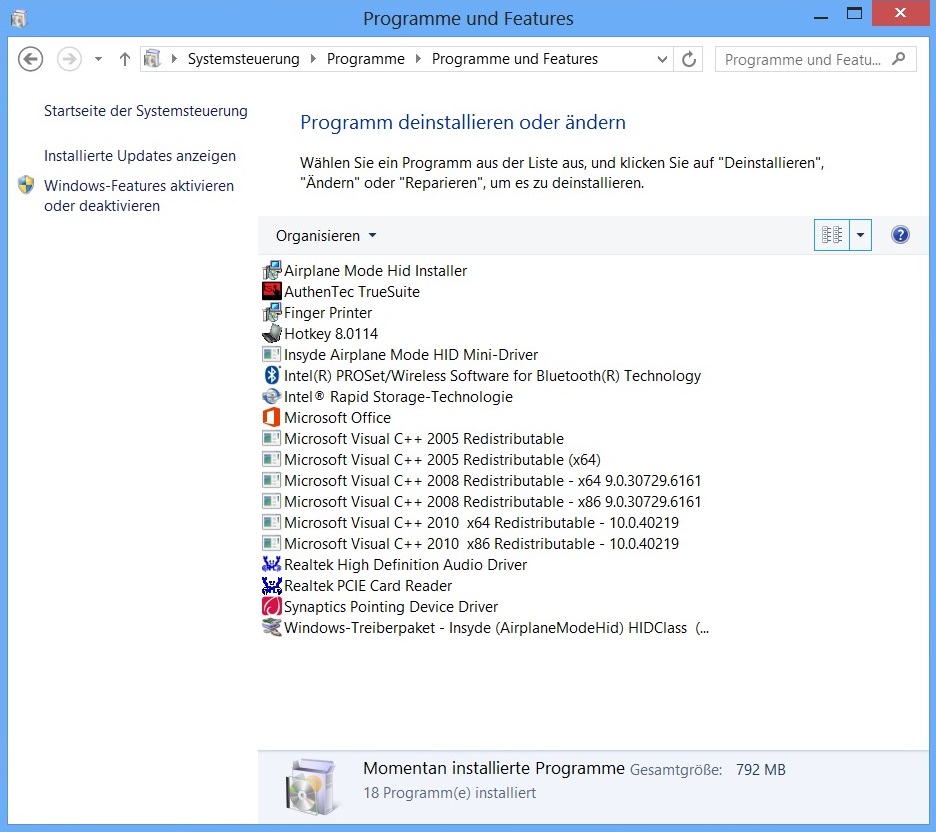Close the Programme und Features window

pyautogui.click(x=900, y=13)
